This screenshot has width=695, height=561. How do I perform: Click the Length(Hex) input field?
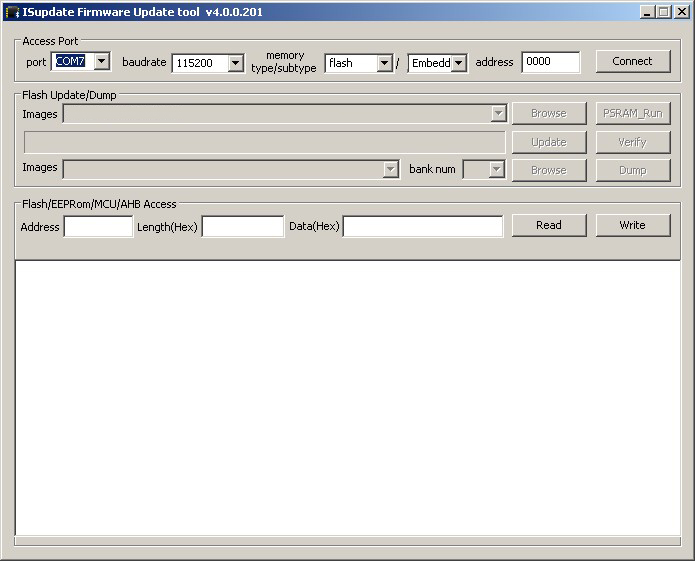[243, 227]
